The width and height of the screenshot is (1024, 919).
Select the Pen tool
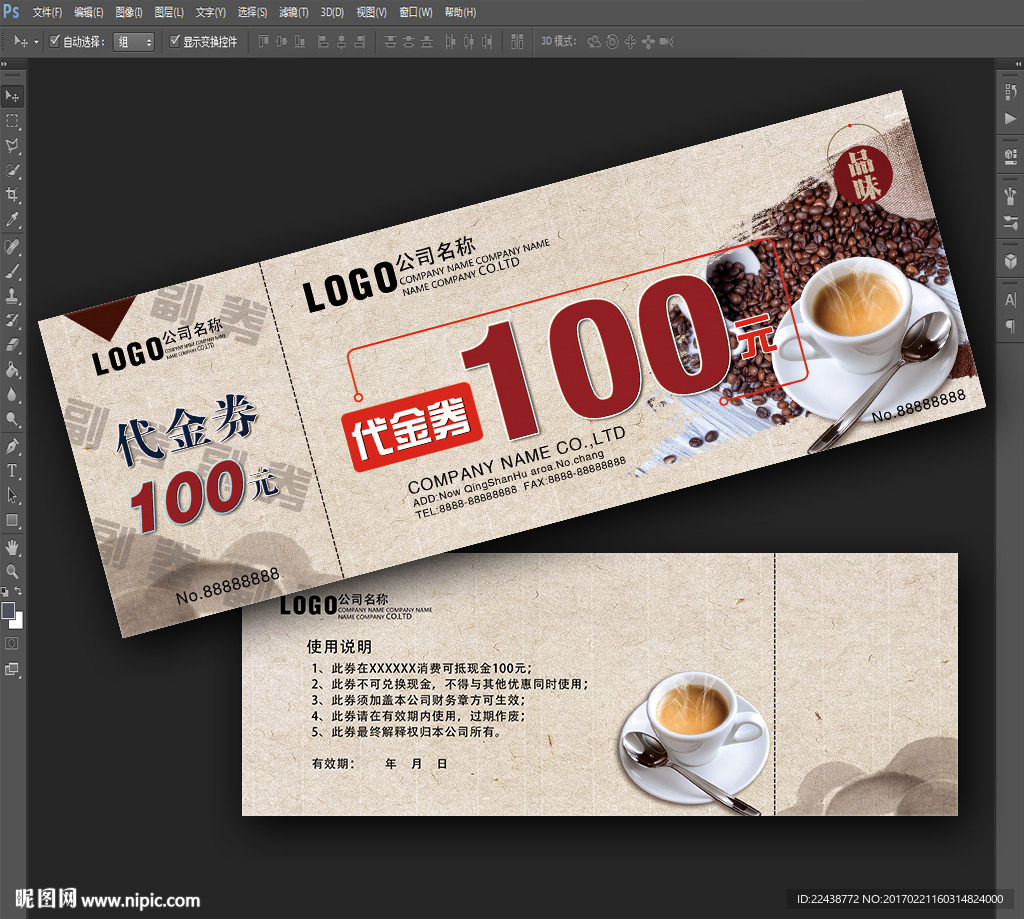click(13, 445)
